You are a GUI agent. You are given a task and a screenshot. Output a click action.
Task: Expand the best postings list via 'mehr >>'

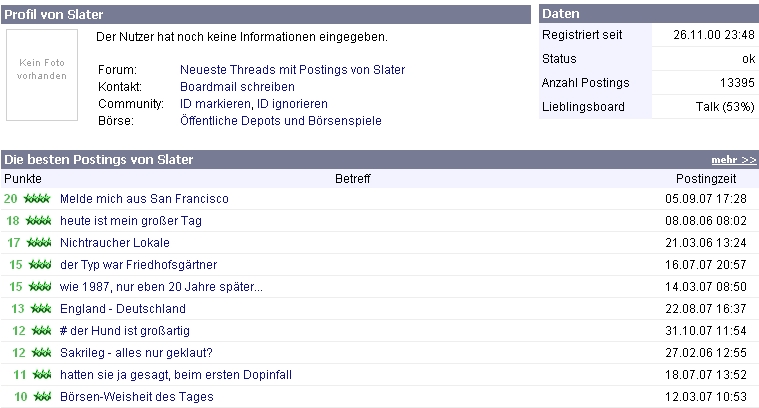733,160
